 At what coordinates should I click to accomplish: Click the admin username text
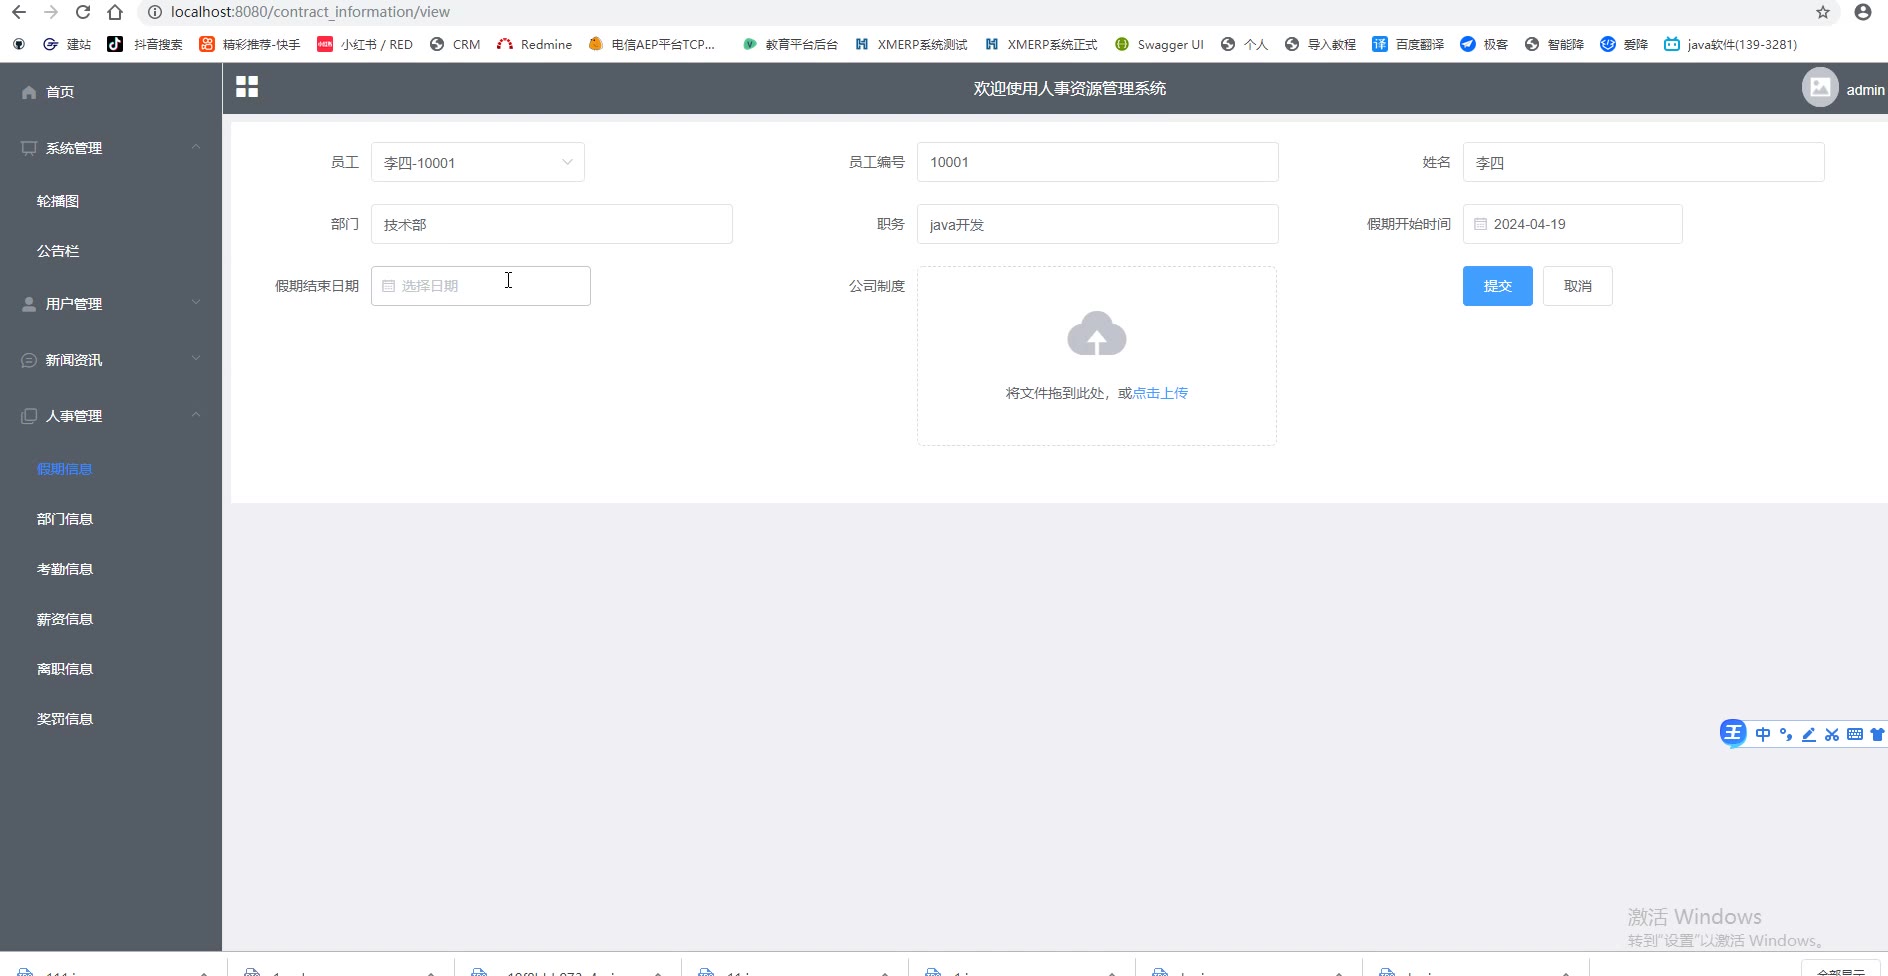[x=1865, y=89]
